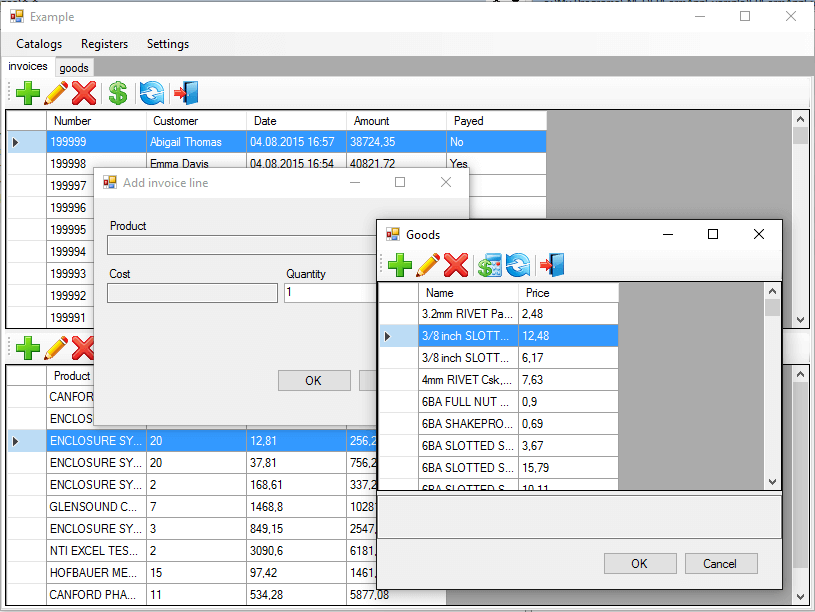The width and height of the screenshot is (815, 612).
Task: Add a new invoice line with the lower green plus
Action: point(26,349)
